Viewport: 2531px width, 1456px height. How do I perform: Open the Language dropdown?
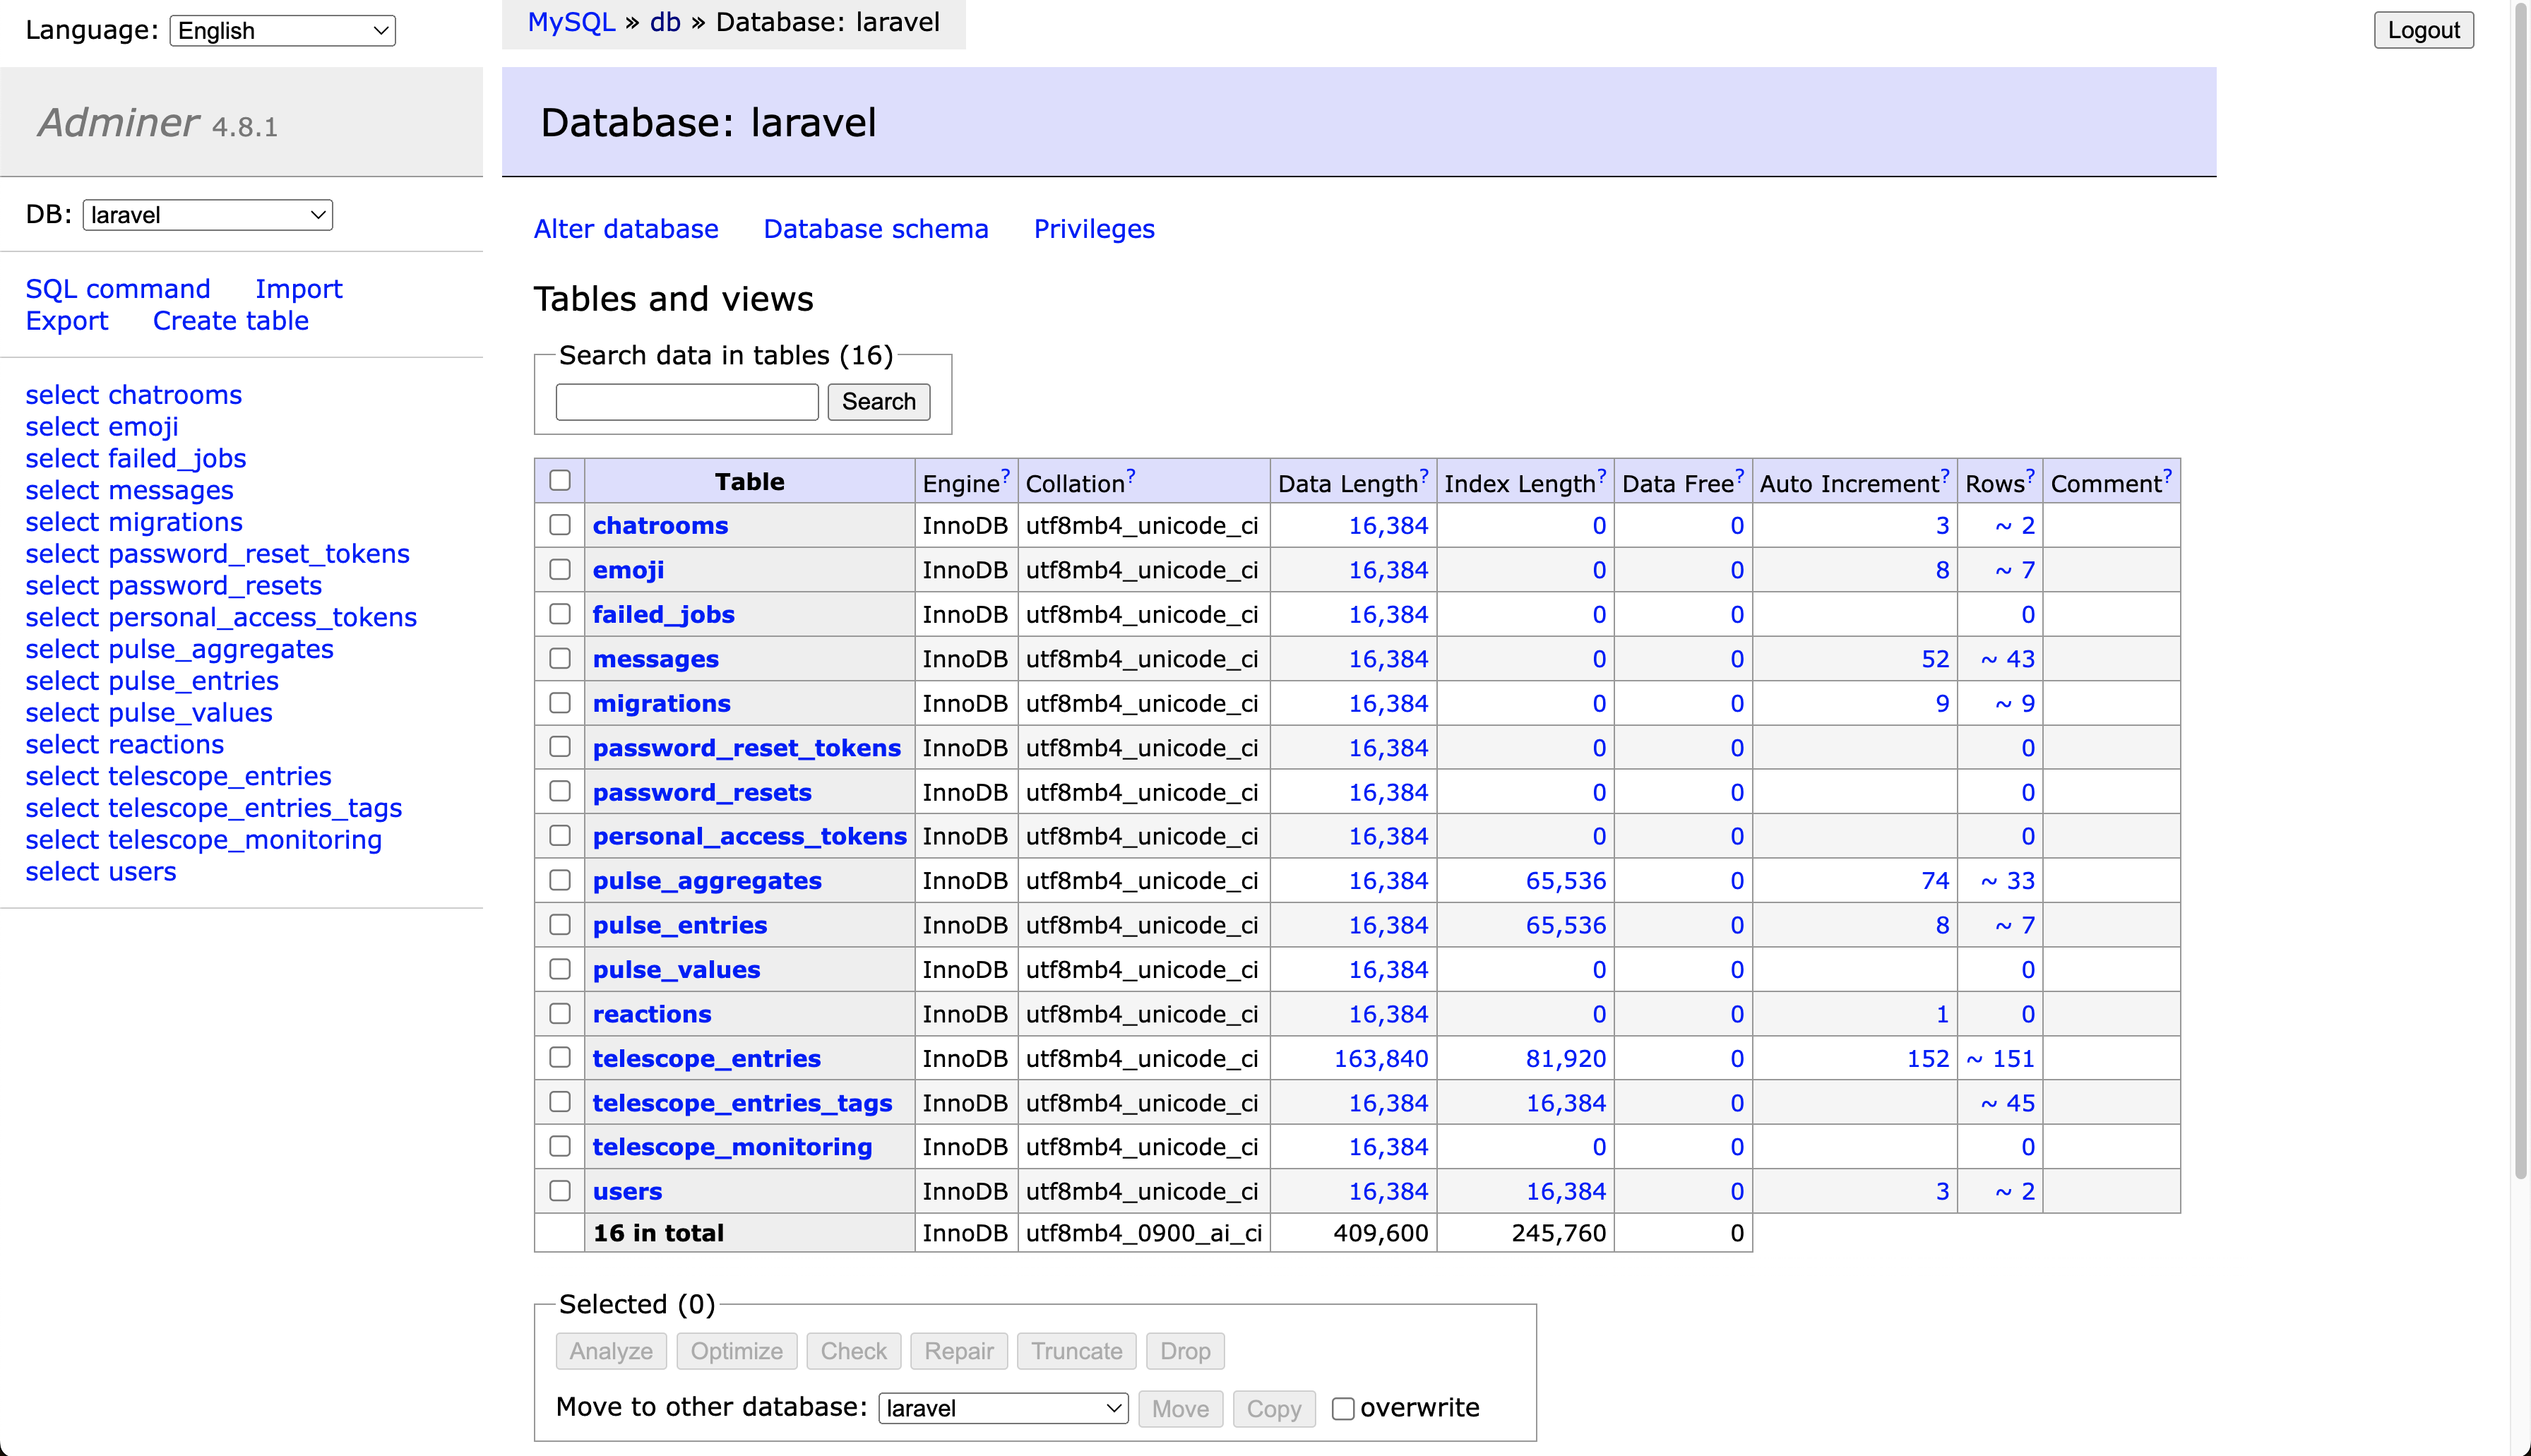(x=283, y=31)
